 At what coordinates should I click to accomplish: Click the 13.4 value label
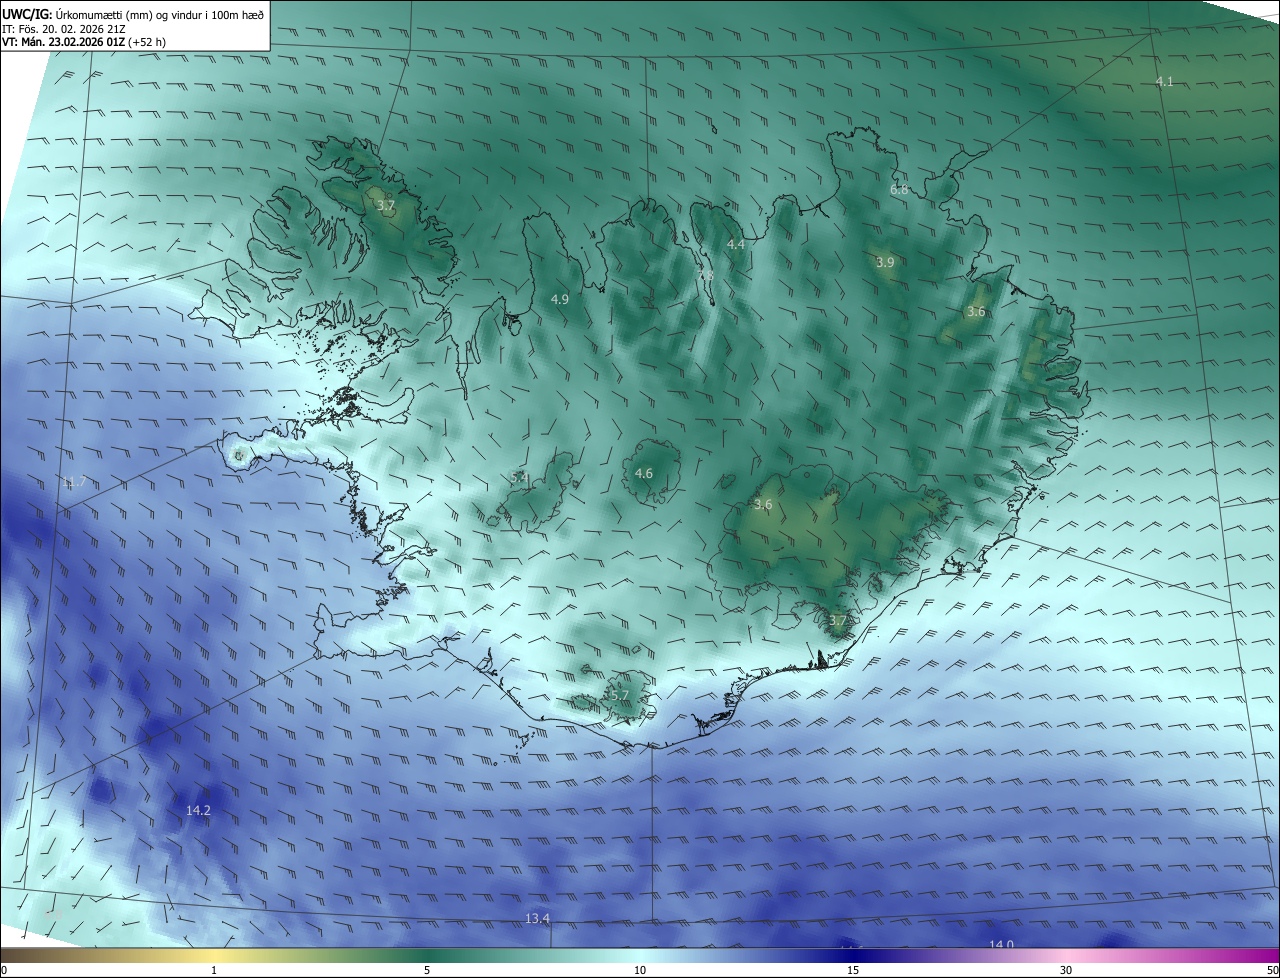[538, 918]
